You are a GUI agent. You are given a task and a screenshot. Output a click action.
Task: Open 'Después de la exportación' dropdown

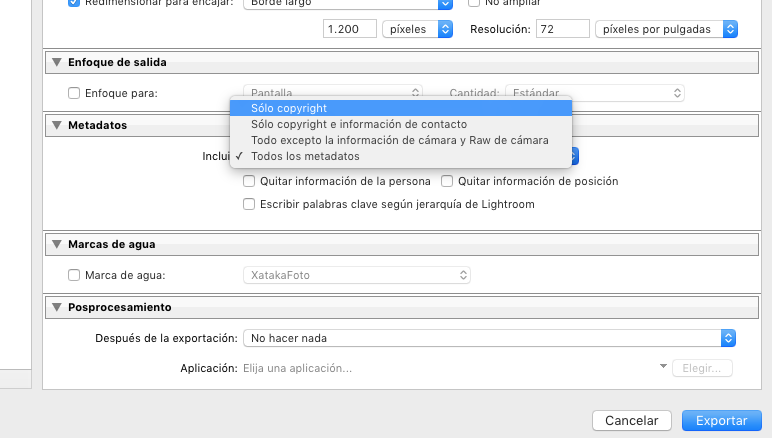click(489, 338)
